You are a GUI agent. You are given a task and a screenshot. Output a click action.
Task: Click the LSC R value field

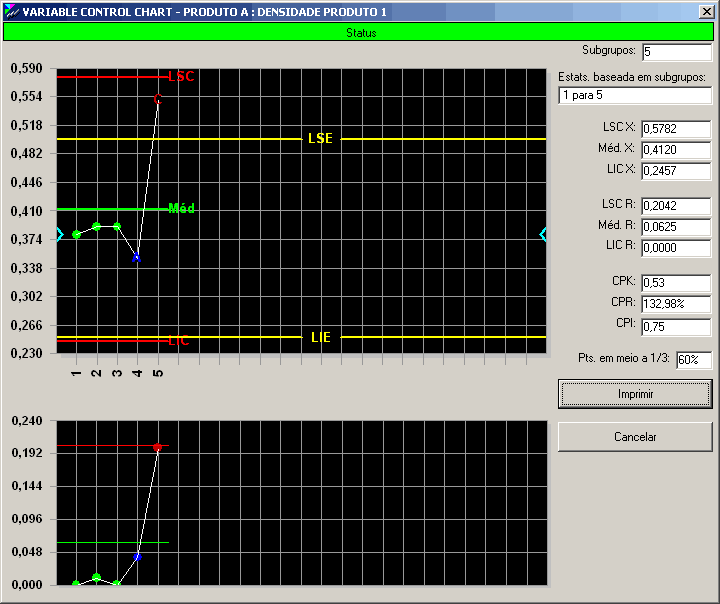click(x=675, y=206)
